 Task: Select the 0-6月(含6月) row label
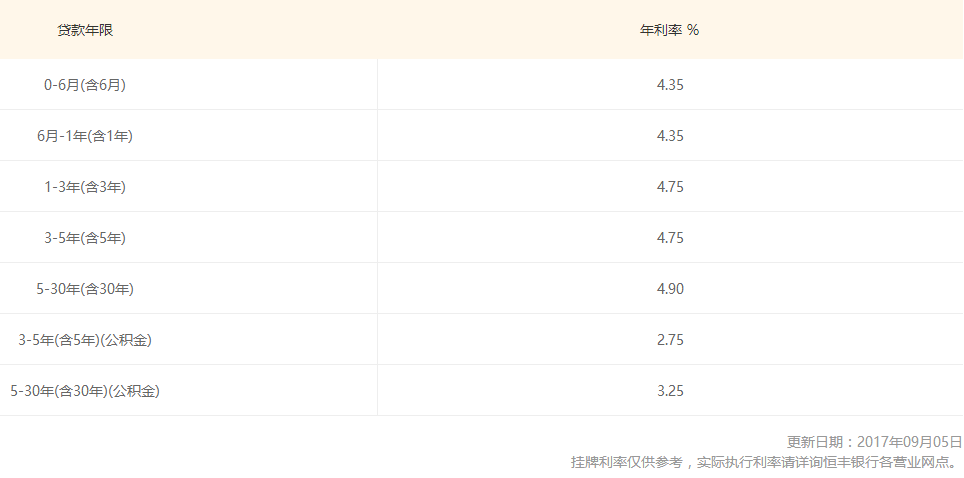(85, 85)
